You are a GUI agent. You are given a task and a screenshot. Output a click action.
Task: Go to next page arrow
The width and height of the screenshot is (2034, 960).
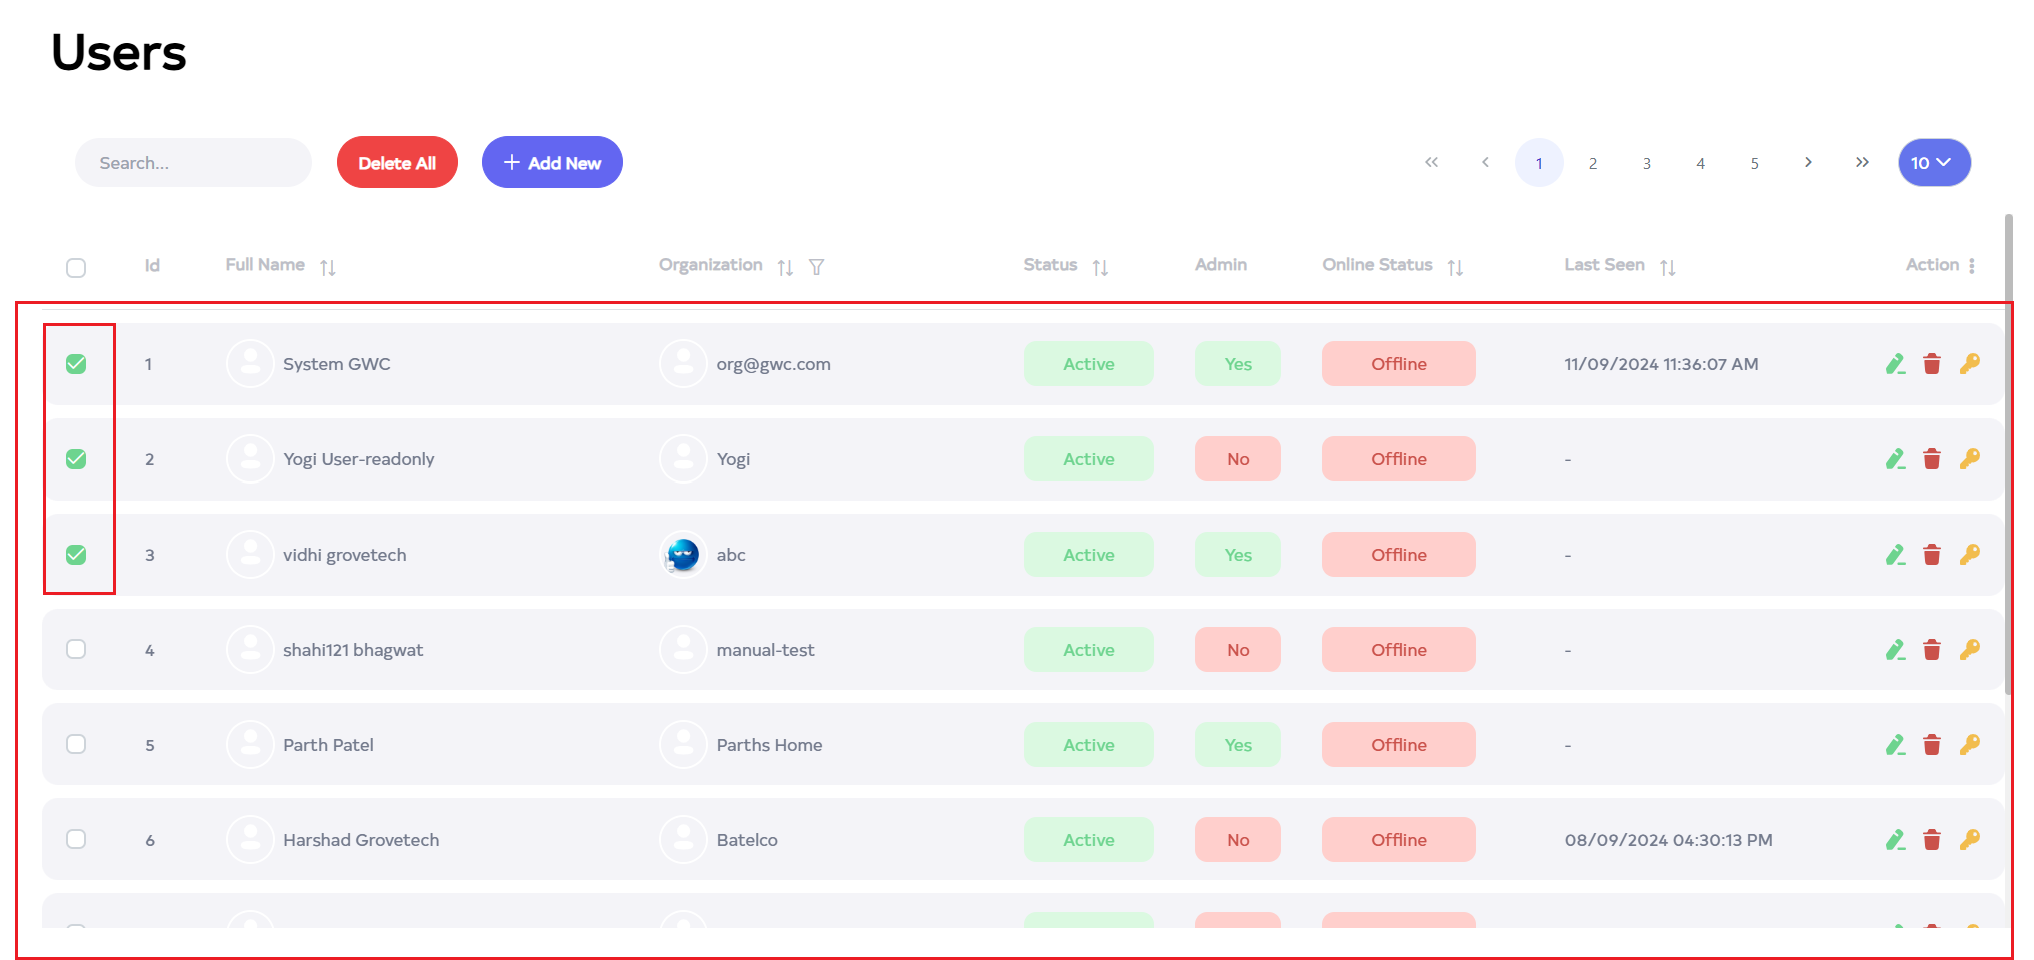(x=1808, y=163)
